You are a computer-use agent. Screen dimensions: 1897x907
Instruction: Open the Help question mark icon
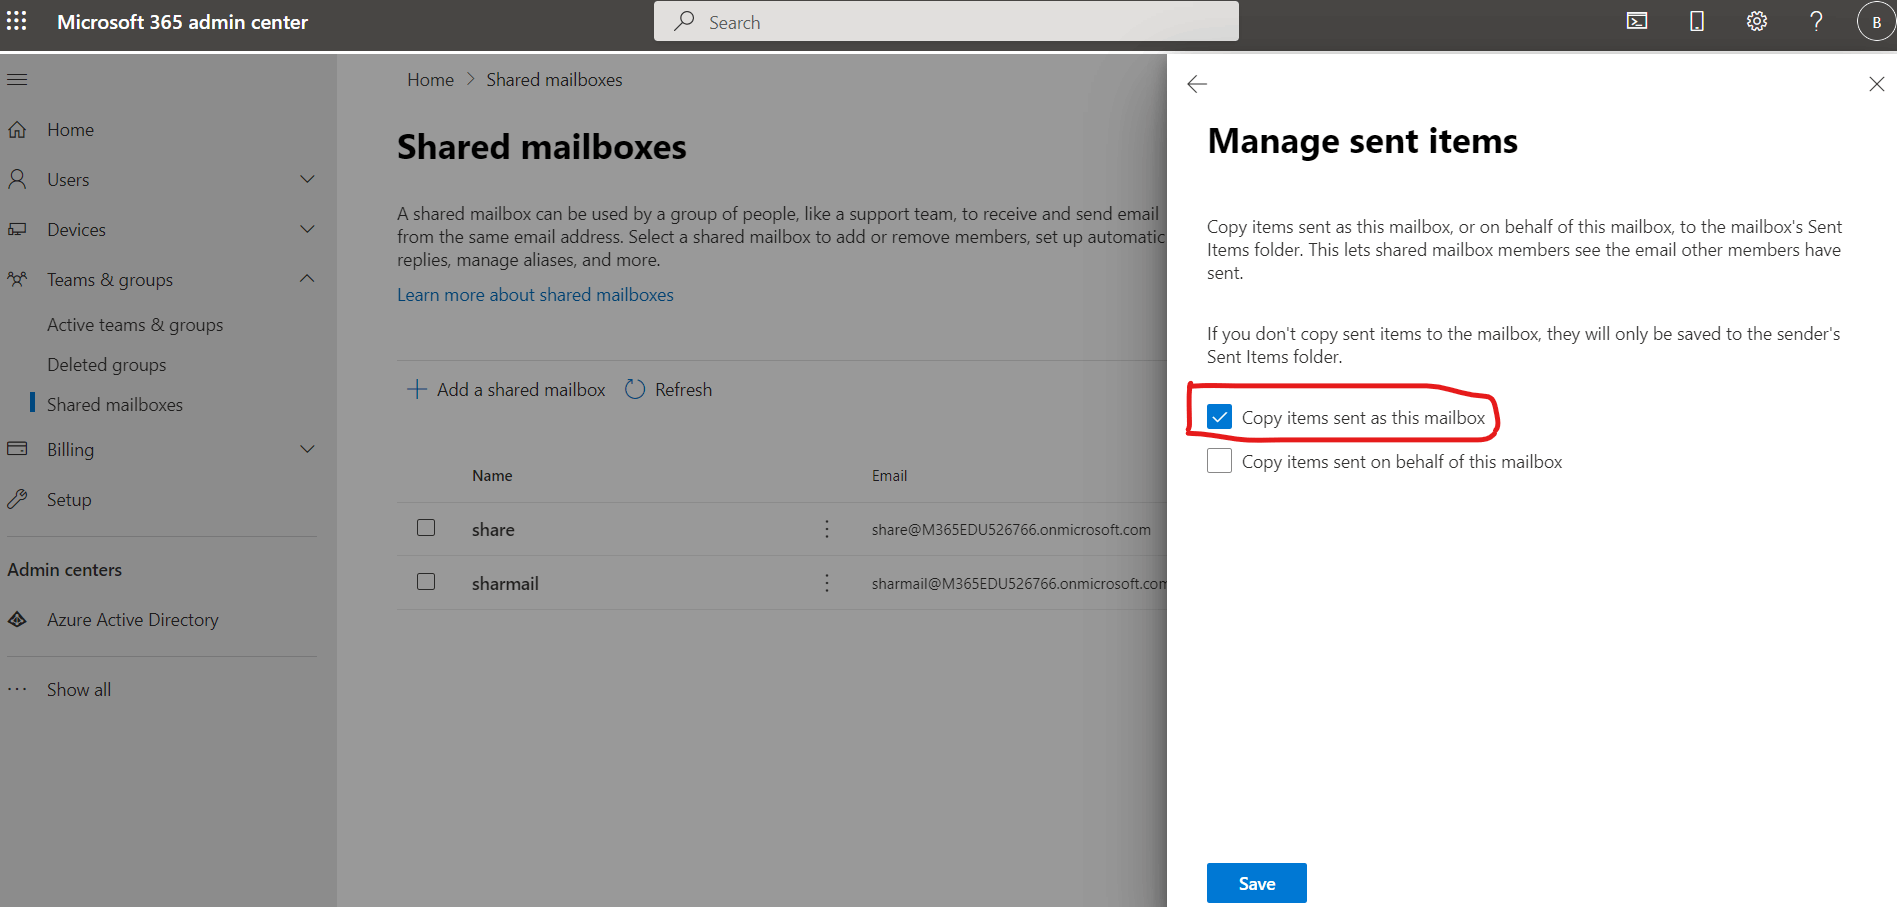point(1816,21)
